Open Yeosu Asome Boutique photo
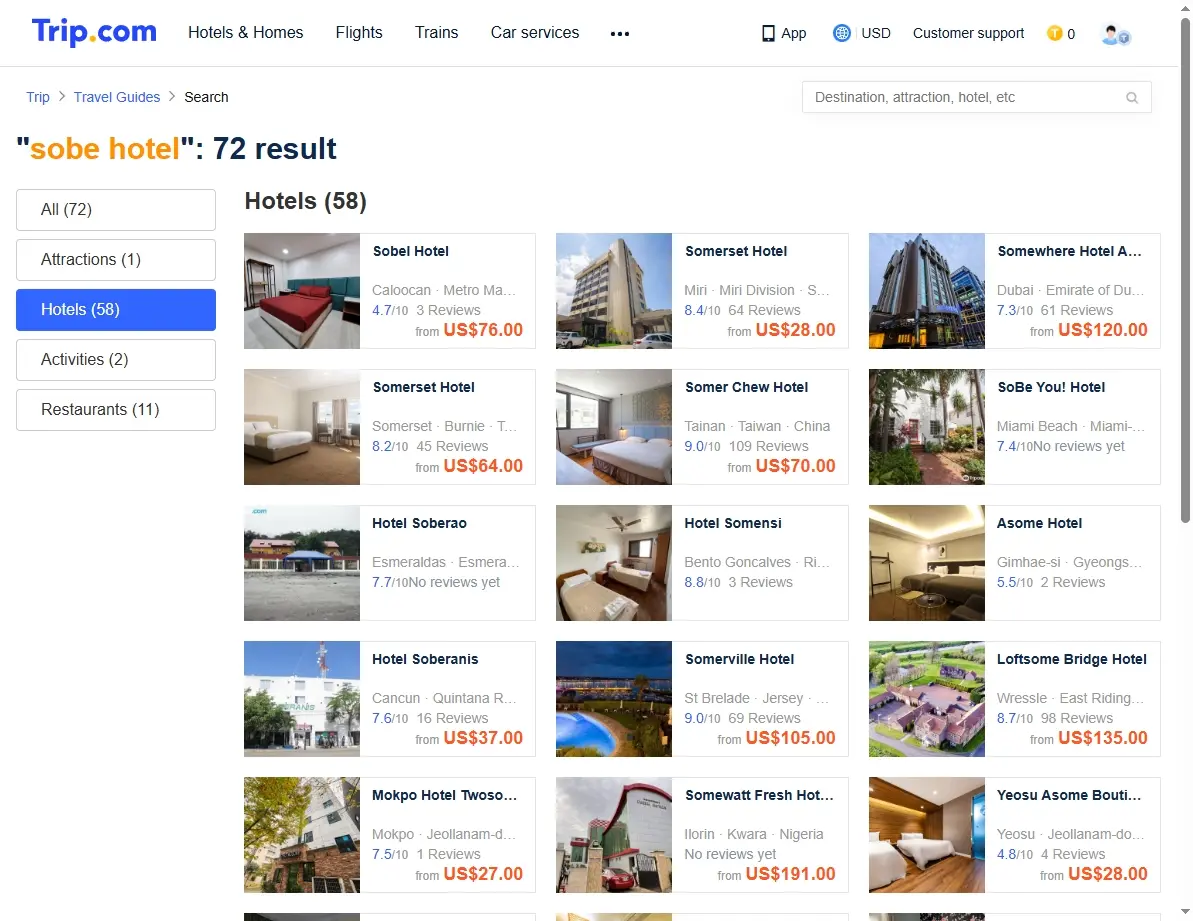1193x921 pixels. point(927,835)
